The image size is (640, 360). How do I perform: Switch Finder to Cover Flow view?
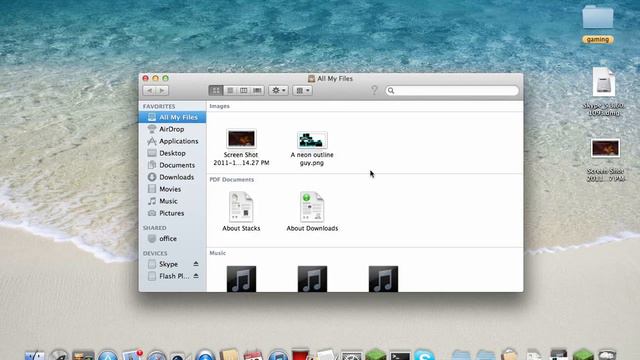(x=257, y=90)
